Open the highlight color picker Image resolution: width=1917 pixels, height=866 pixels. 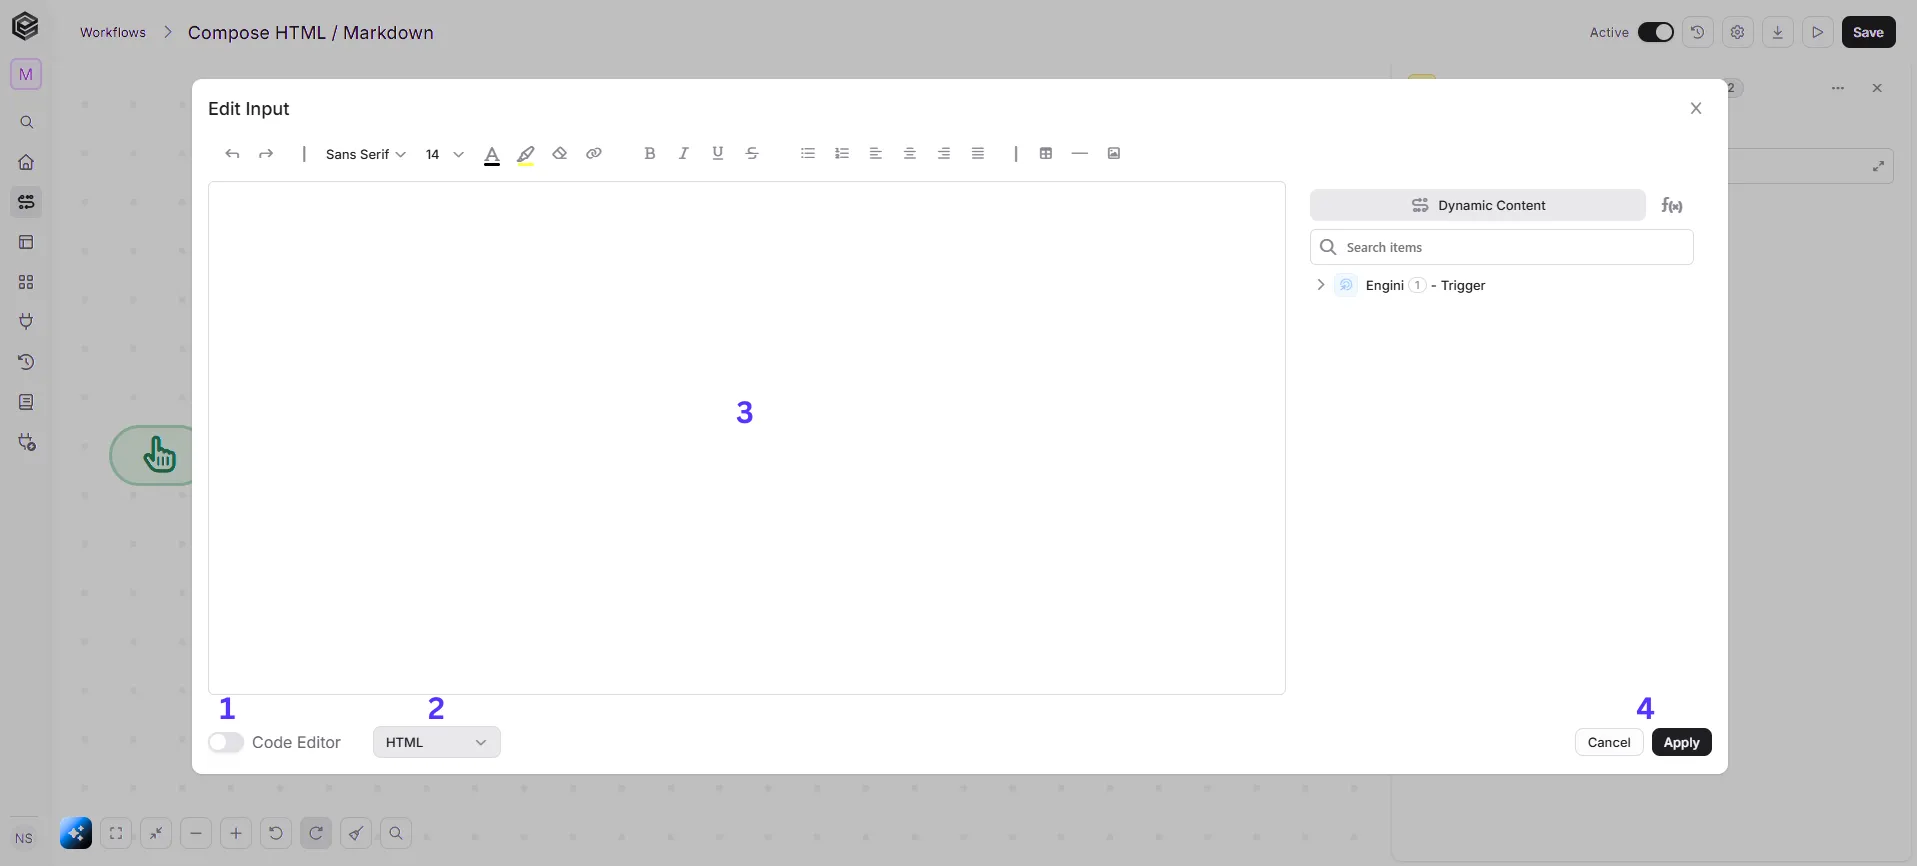pyautogui.click(x=526, y=154)
